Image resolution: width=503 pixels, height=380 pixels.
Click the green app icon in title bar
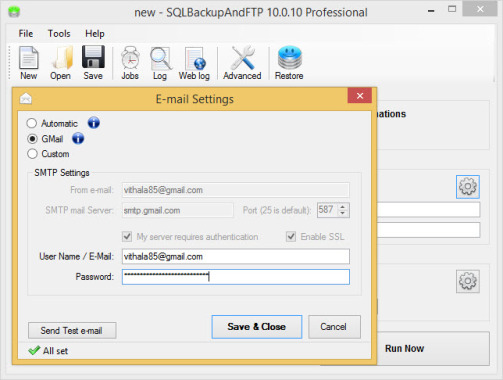tap(14, 12)
